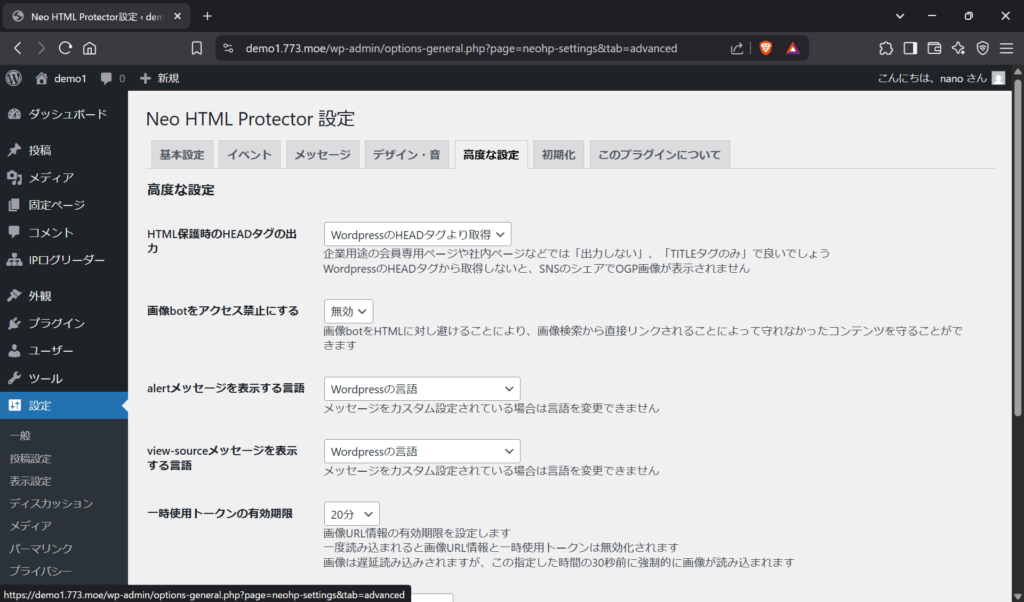Viewport: 1024px width, 602px height.
Task: Click the ＋新規 button in admin bar
Action: (159, 78)
